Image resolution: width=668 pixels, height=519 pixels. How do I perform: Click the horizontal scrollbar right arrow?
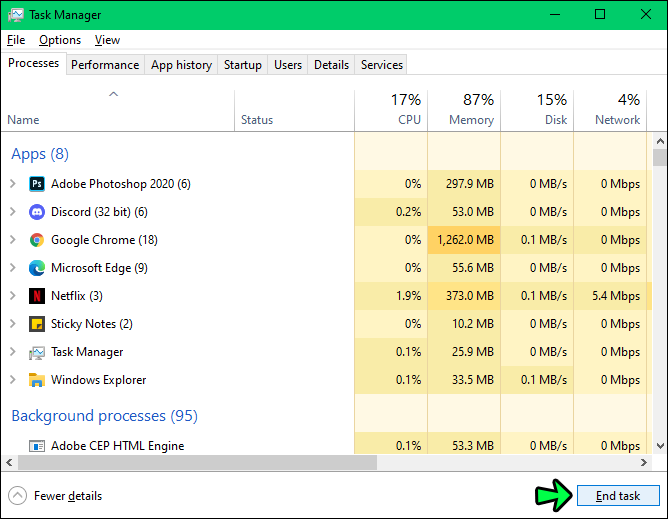(644, 462)
